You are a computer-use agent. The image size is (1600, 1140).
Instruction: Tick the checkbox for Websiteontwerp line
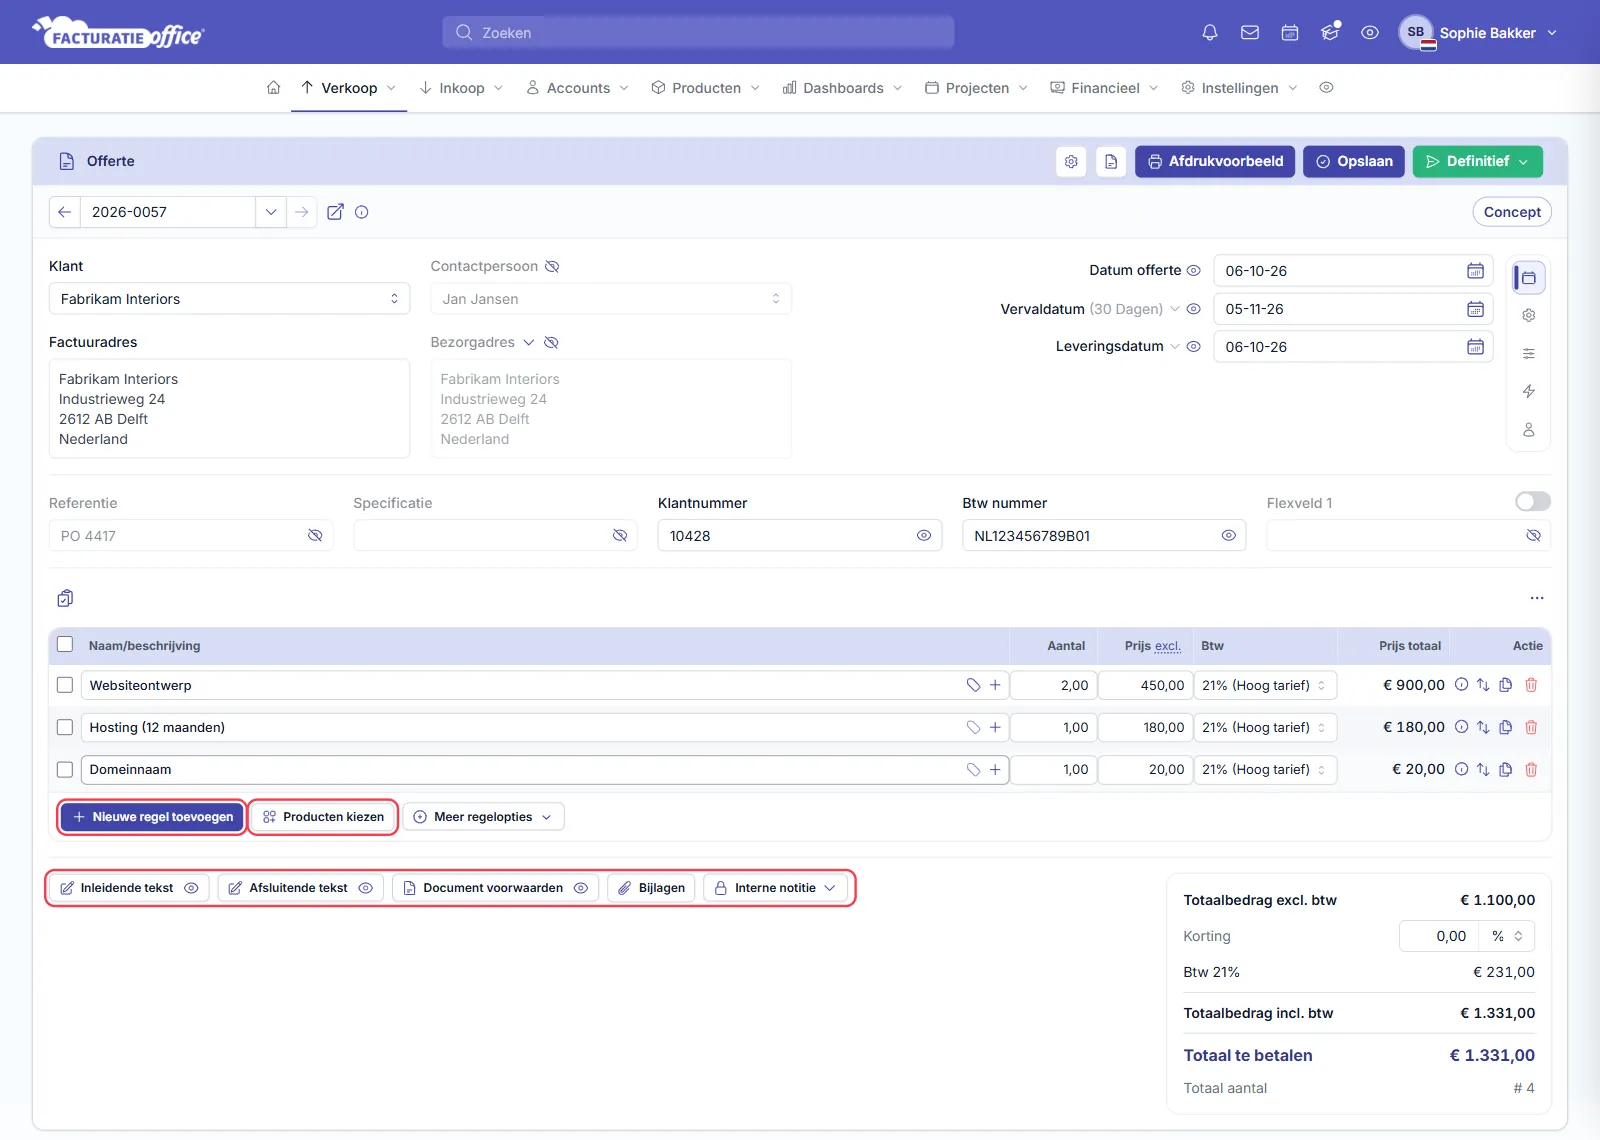pos(65,685)
